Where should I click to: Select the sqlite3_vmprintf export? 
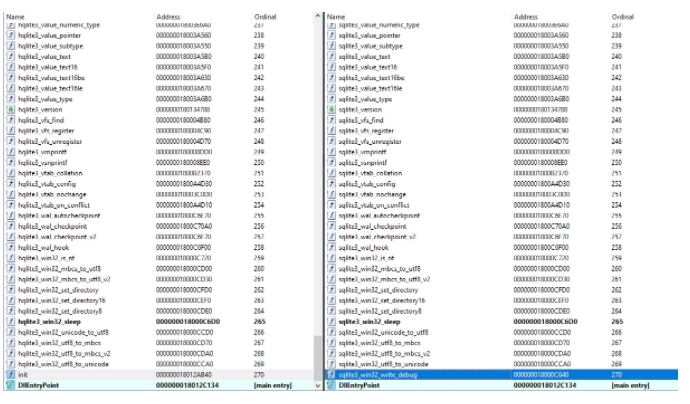[501, 152]
